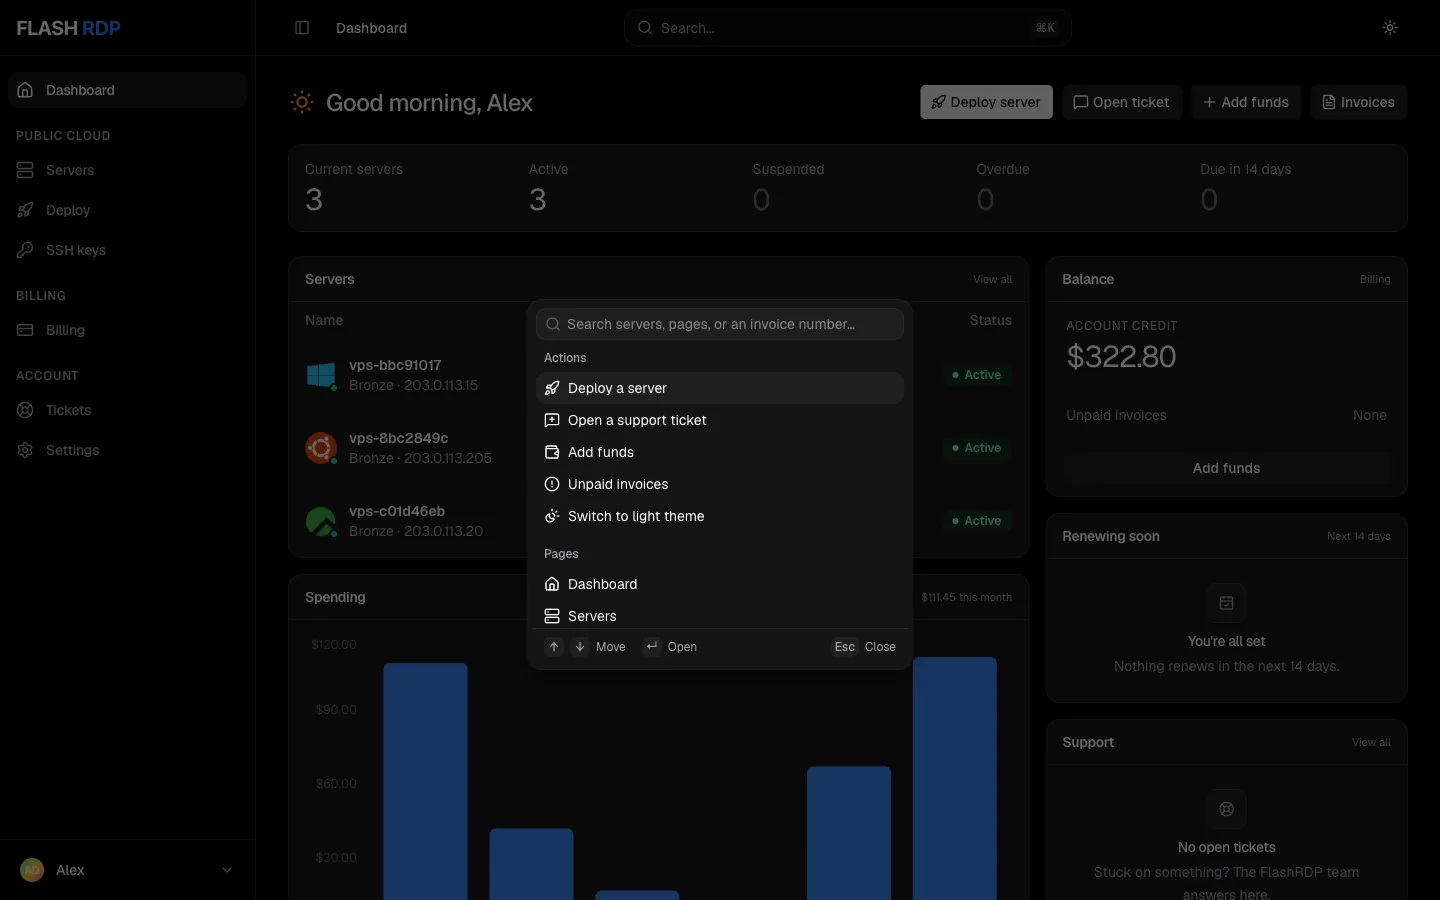Choose Add funds in command palette

tap(720, 452)
